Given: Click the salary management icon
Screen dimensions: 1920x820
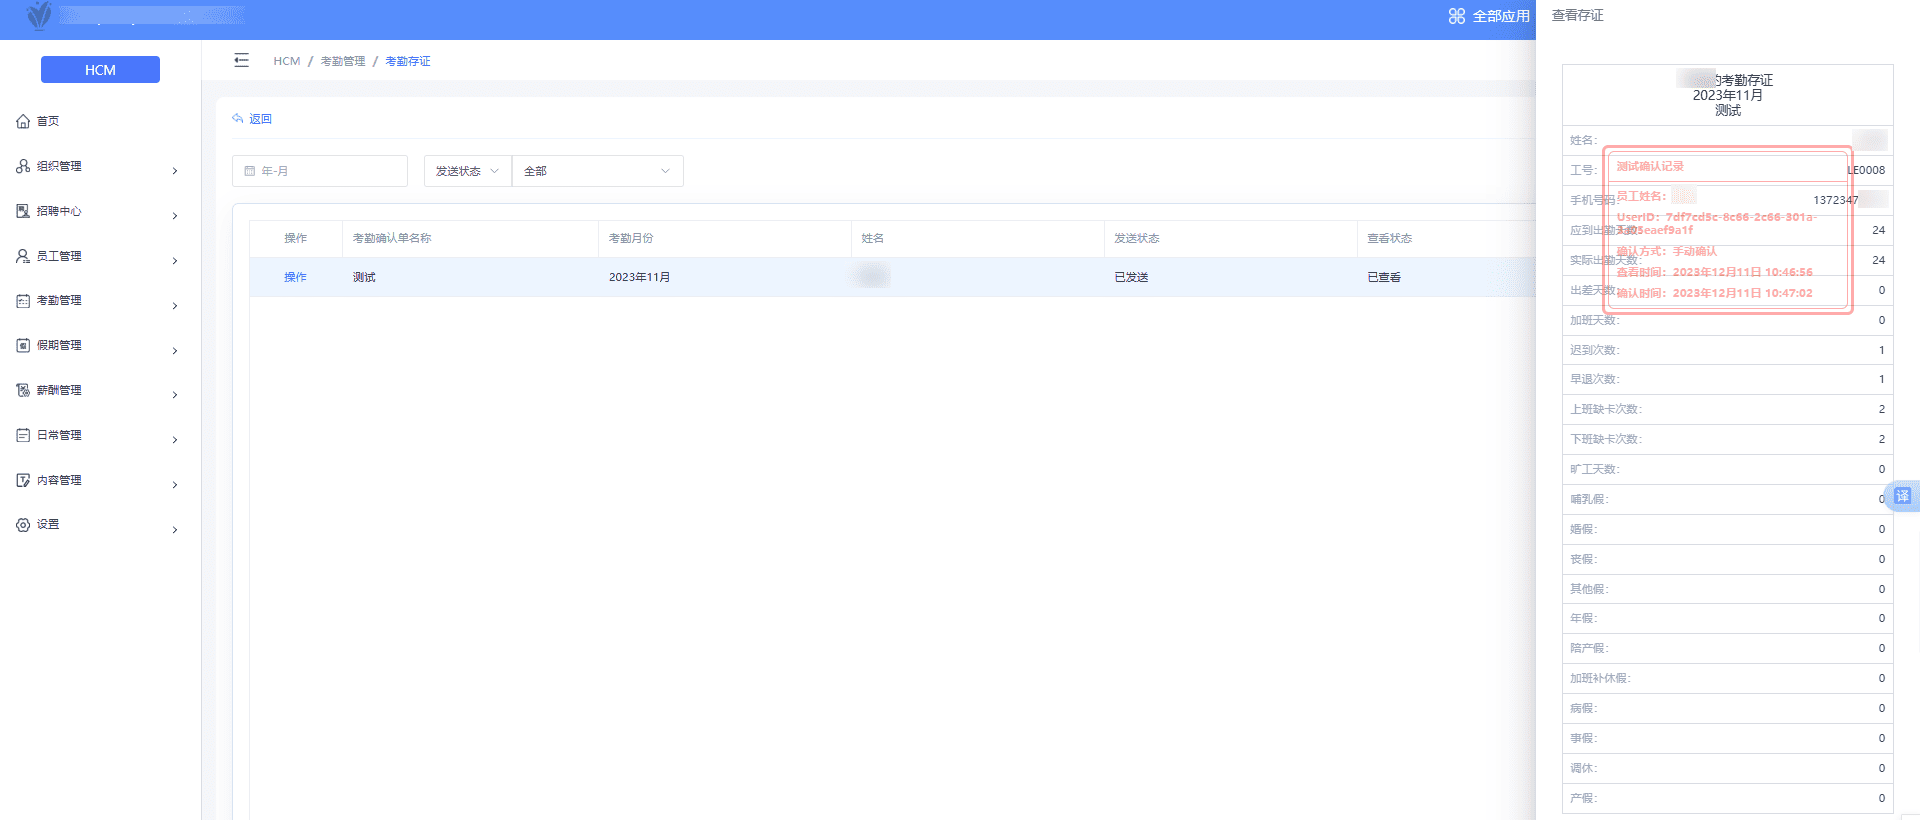Looking at the screenshot, I should click(x=23, y=390).
